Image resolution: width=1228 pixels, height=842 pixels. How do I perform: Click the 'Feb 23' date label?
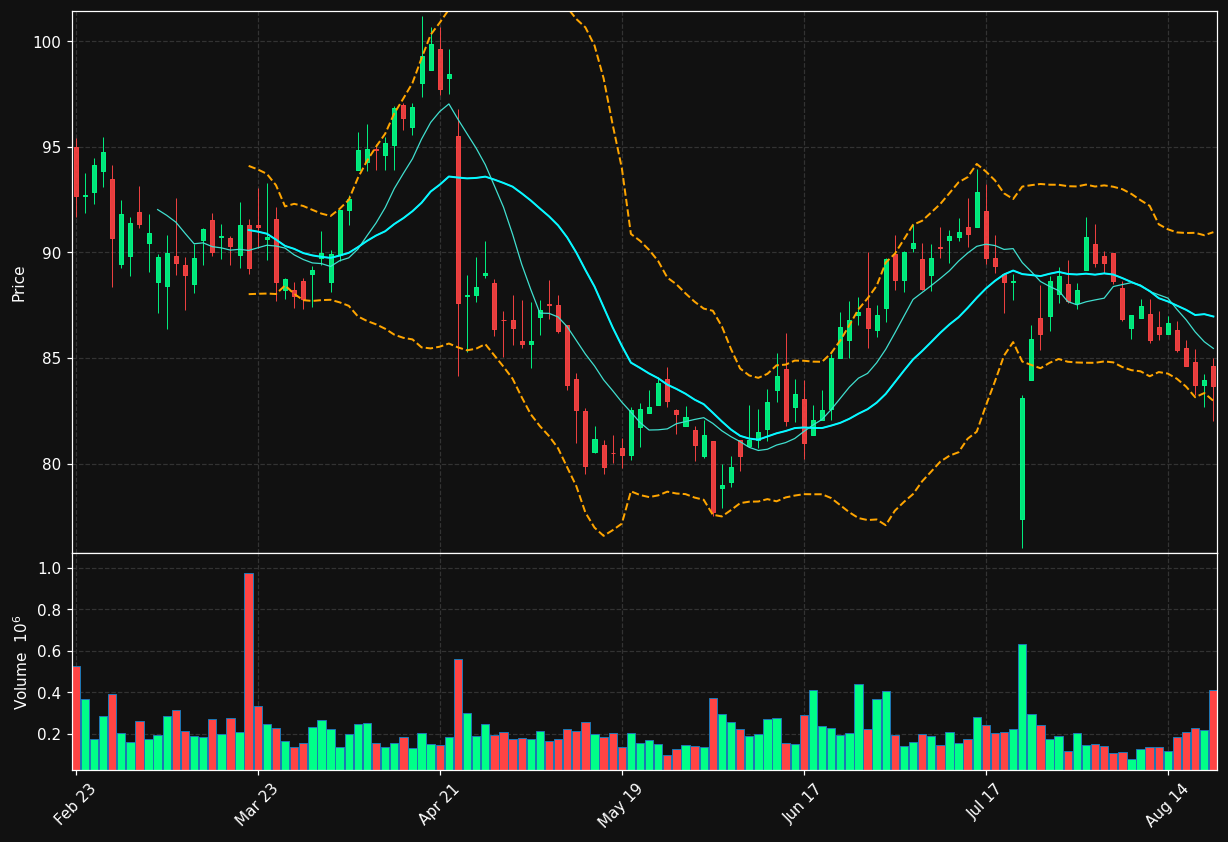pos(74,802)
